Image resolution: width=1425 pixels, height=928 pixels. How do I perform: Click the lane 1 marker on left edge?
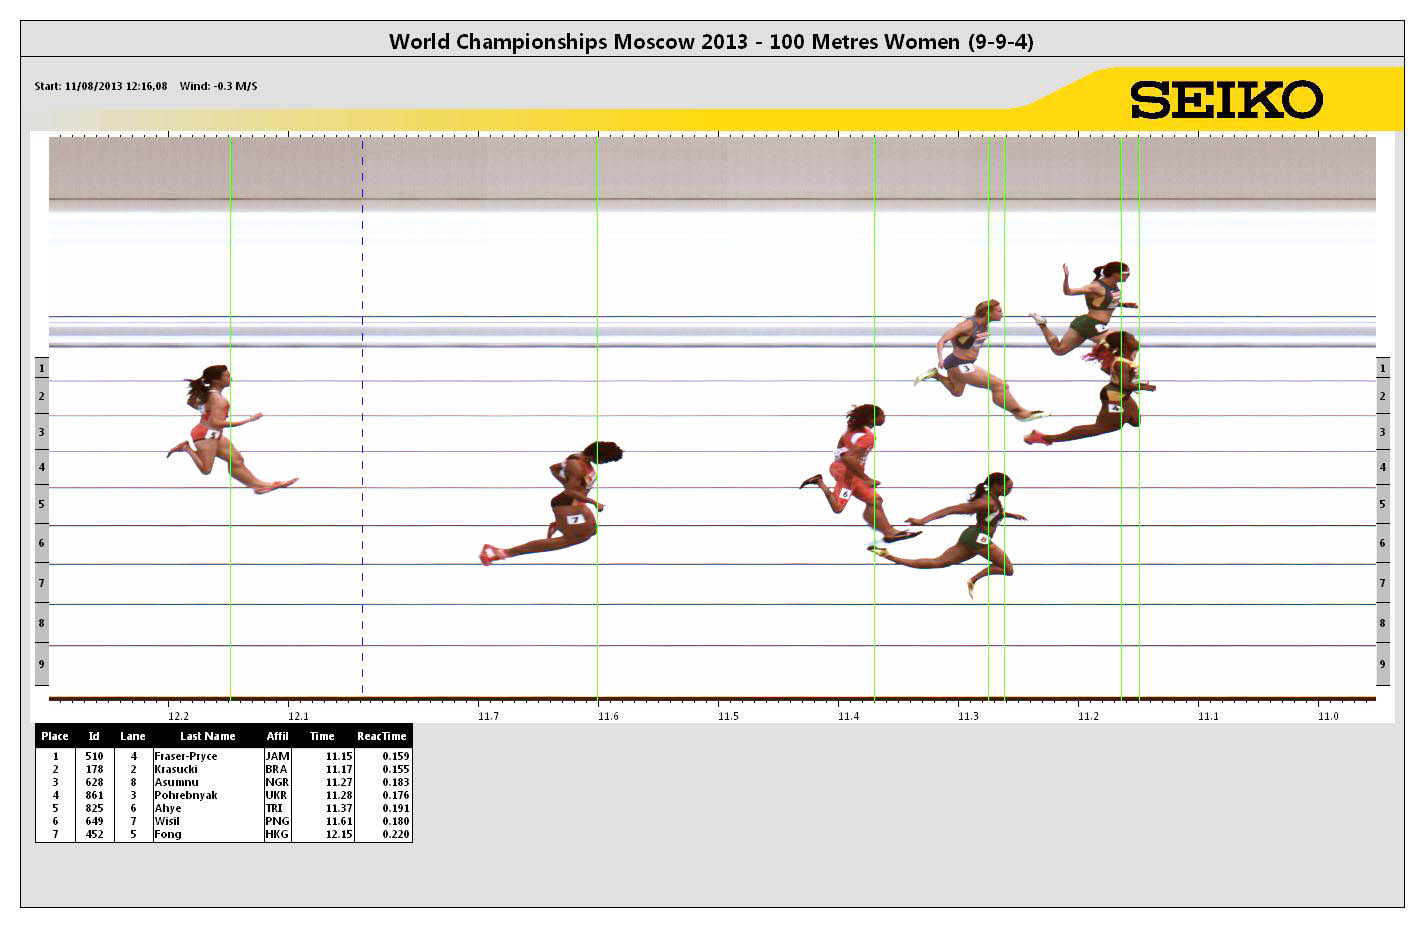41,368
